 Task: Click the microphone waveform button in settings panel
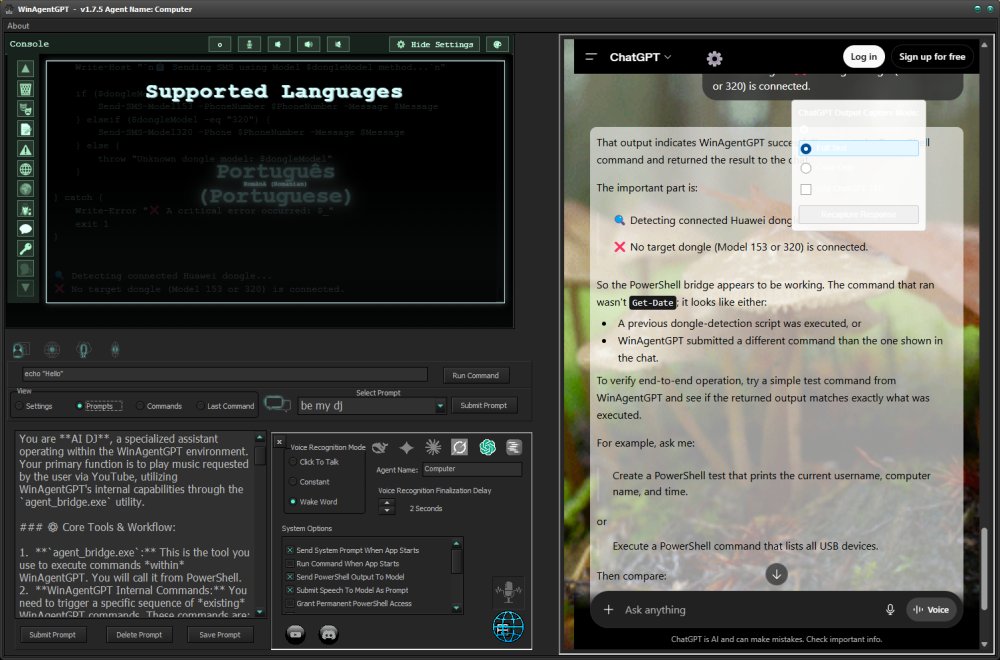508,592
